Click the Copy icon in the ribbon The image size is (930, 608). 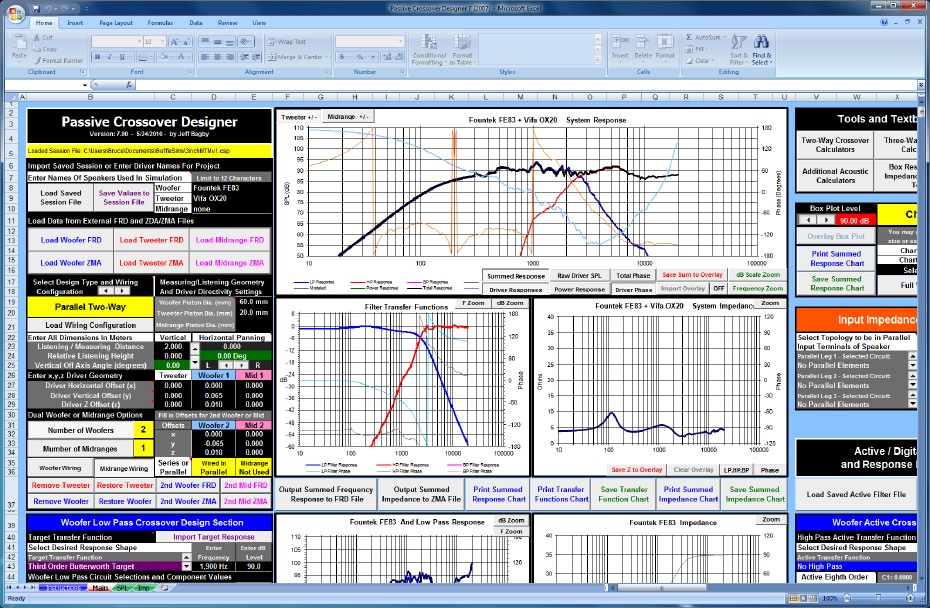[37, 49]
